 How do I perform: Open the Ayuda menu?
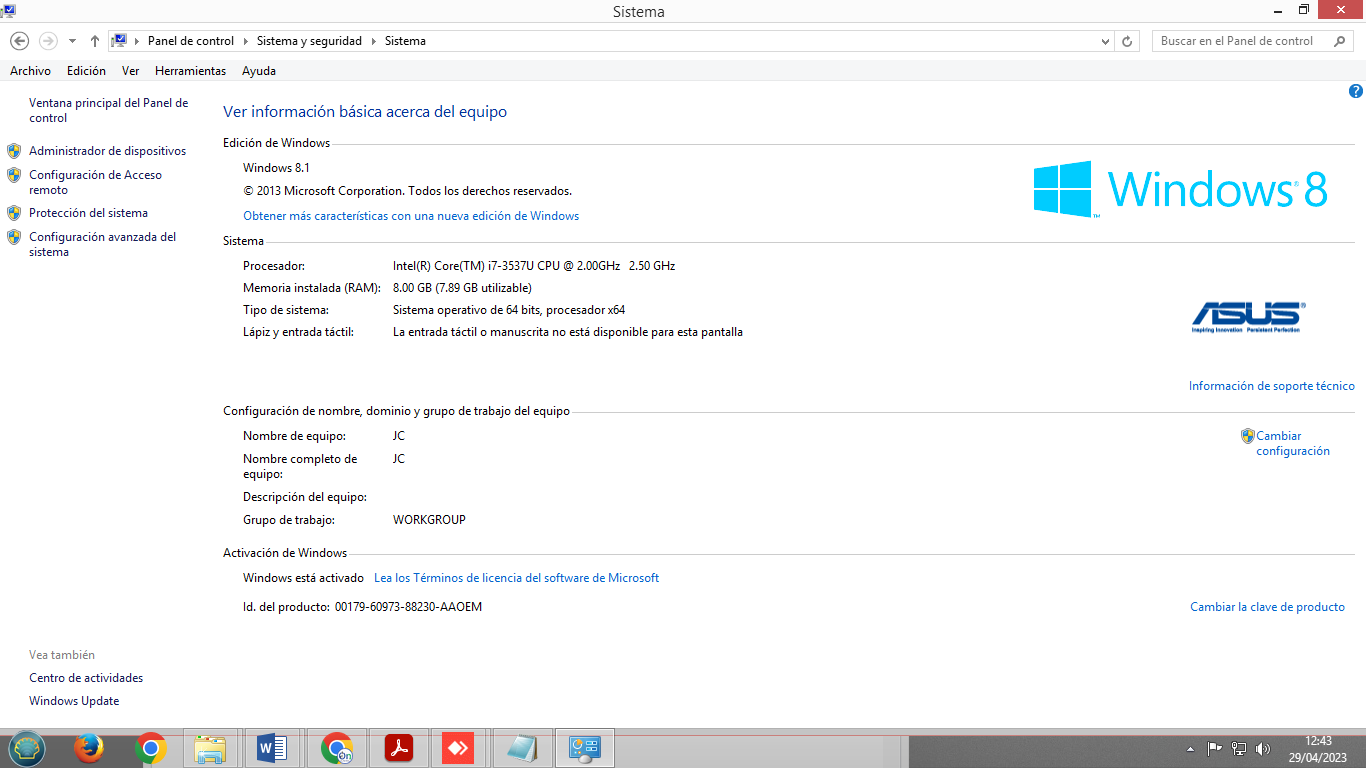click(x=259, y=71)
